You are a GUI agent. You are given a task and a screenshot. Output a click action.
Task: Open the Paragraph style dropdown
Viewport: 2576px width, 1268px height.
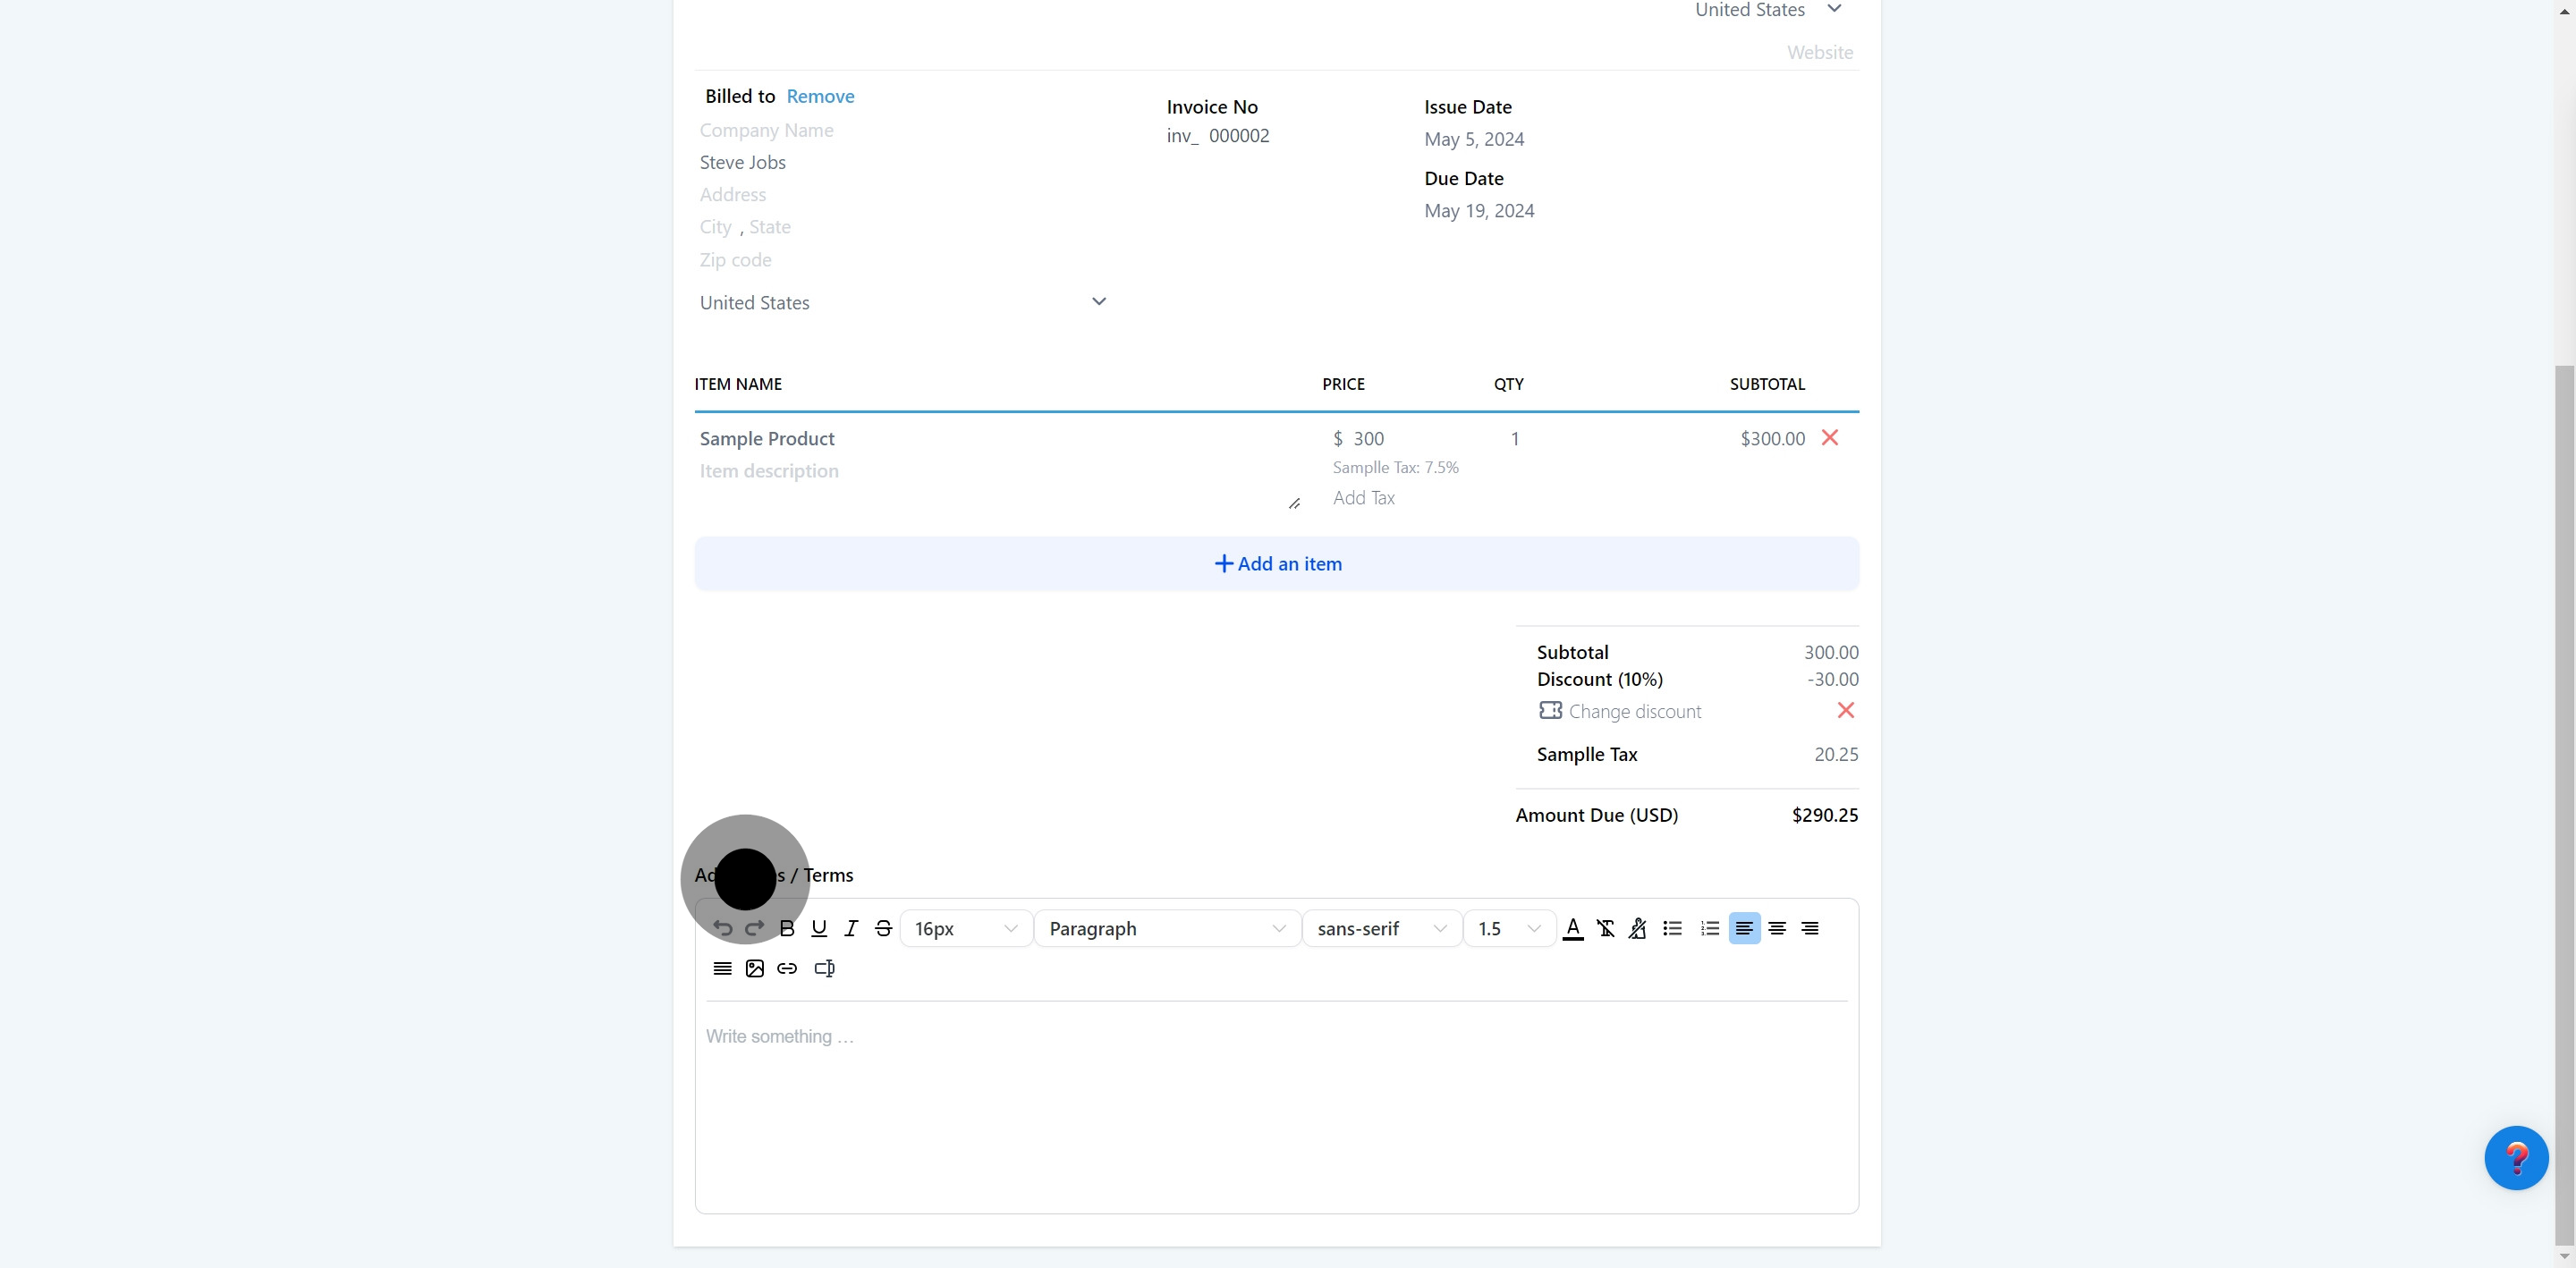[1166, 928]
